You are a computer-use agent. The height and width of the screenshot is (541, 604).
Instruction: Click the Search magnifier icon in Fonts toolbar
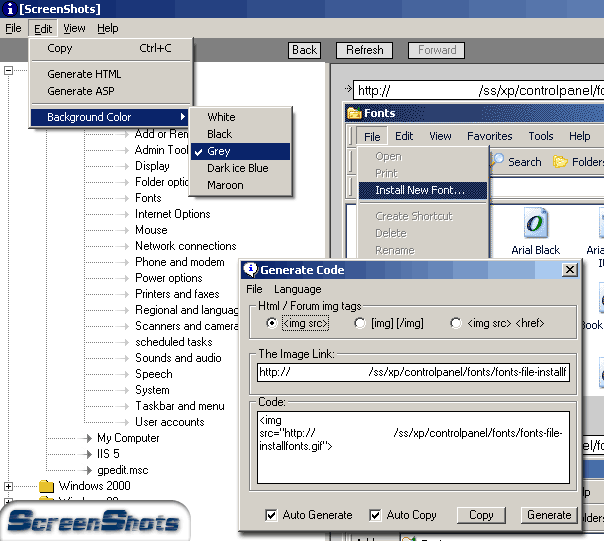coord(497,161)
